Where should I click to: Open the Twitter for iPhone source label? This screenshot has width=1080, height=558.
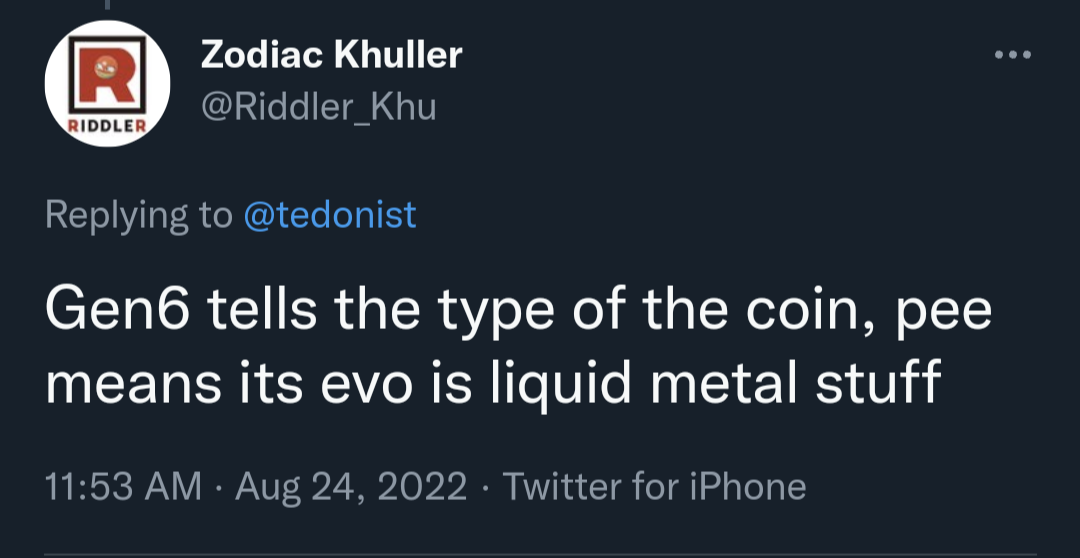654,486
